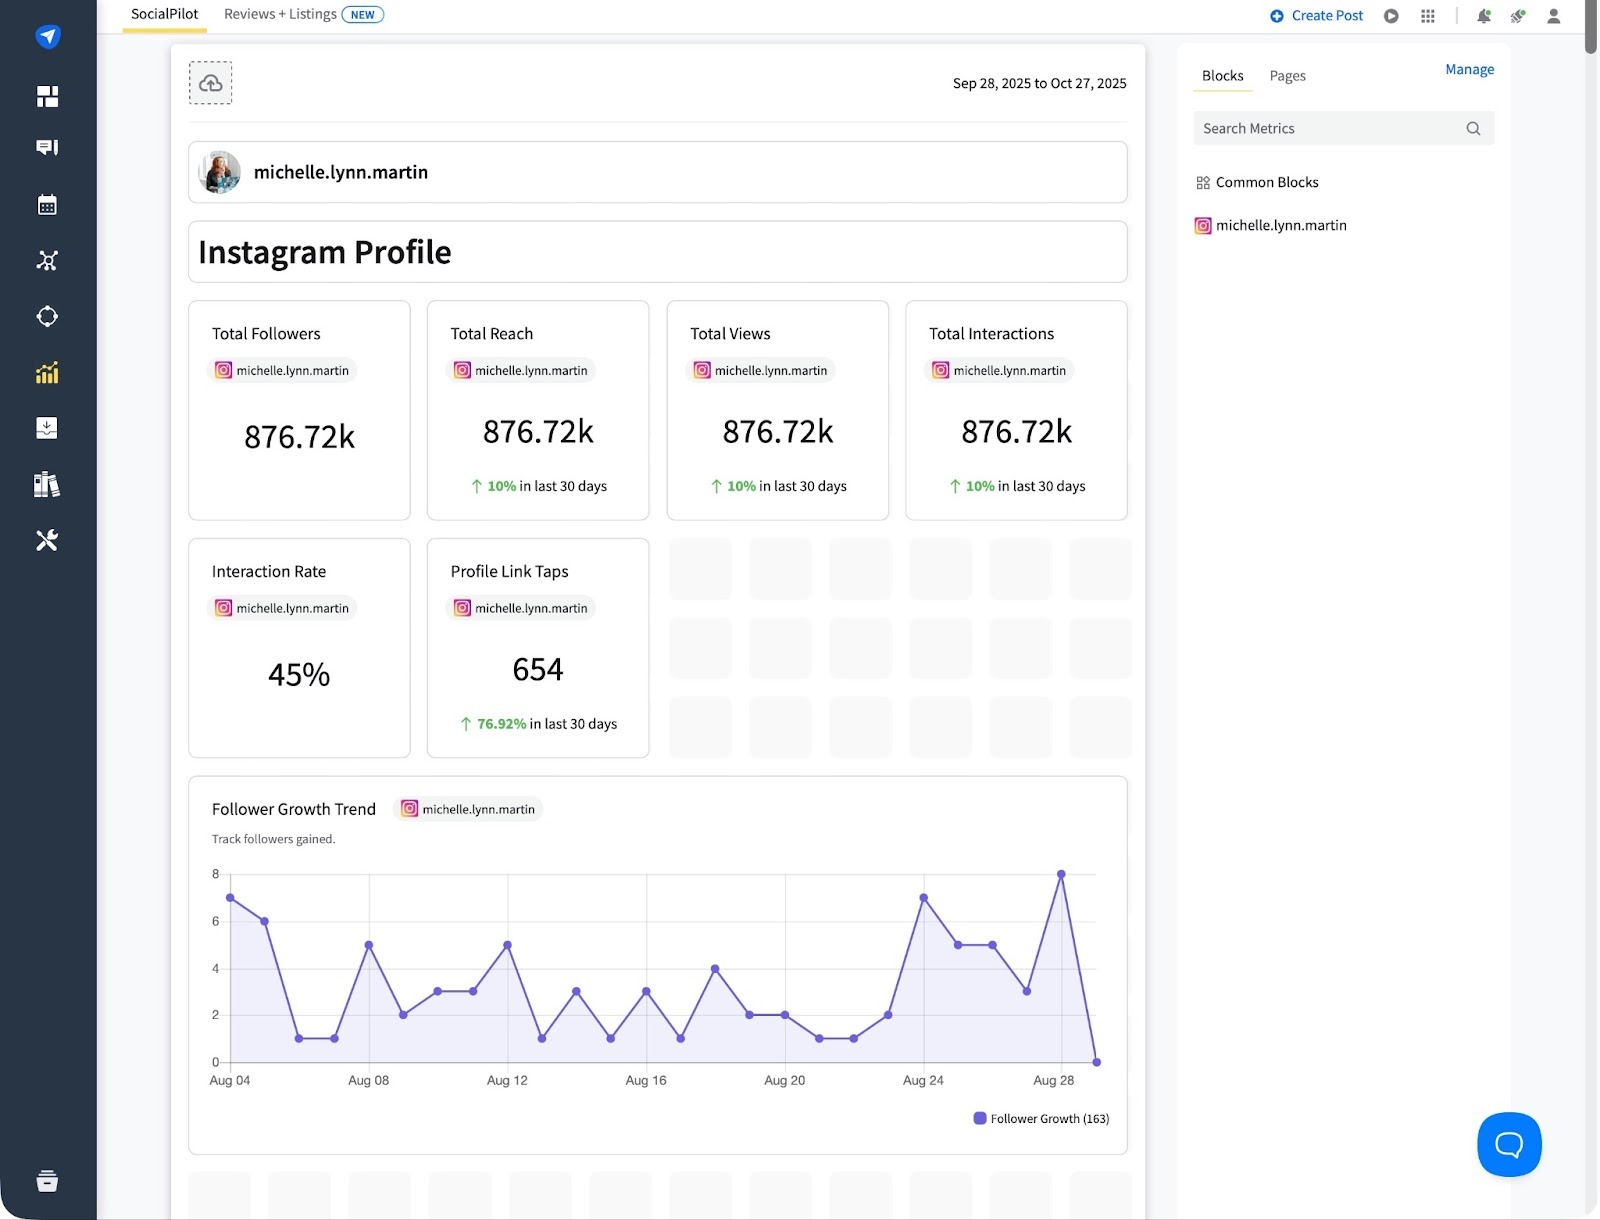The image size is (1600, 1220).
Task: Open the Dashboard panel icon
Action: pyautogui.click(x=47, y=96)
